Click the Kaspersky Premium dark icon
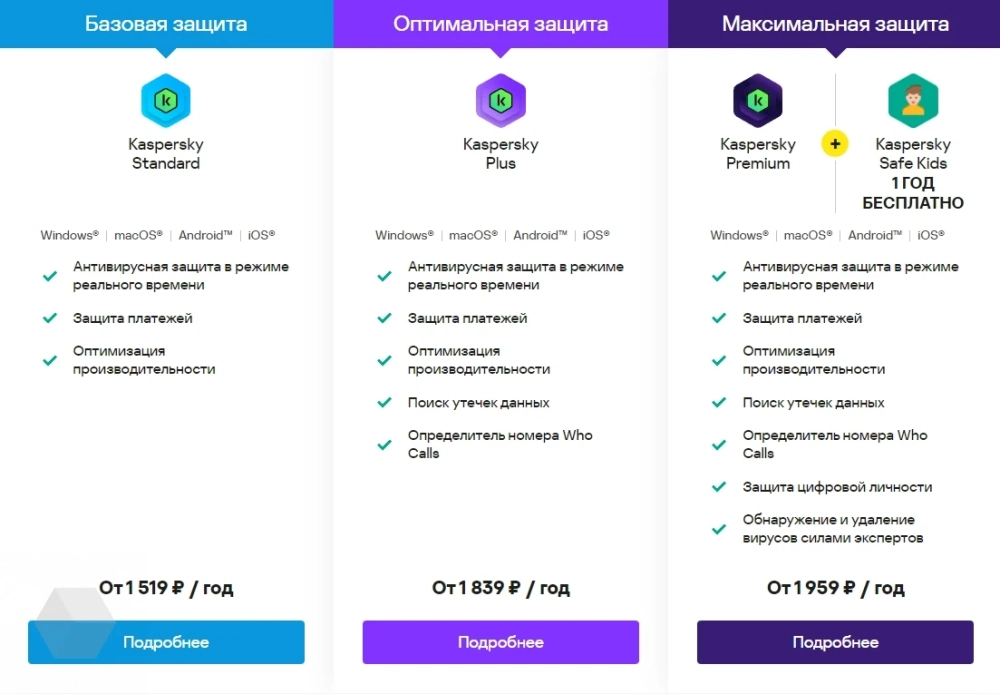Viewport: 1000px width, 694px height. click(757, 101)
